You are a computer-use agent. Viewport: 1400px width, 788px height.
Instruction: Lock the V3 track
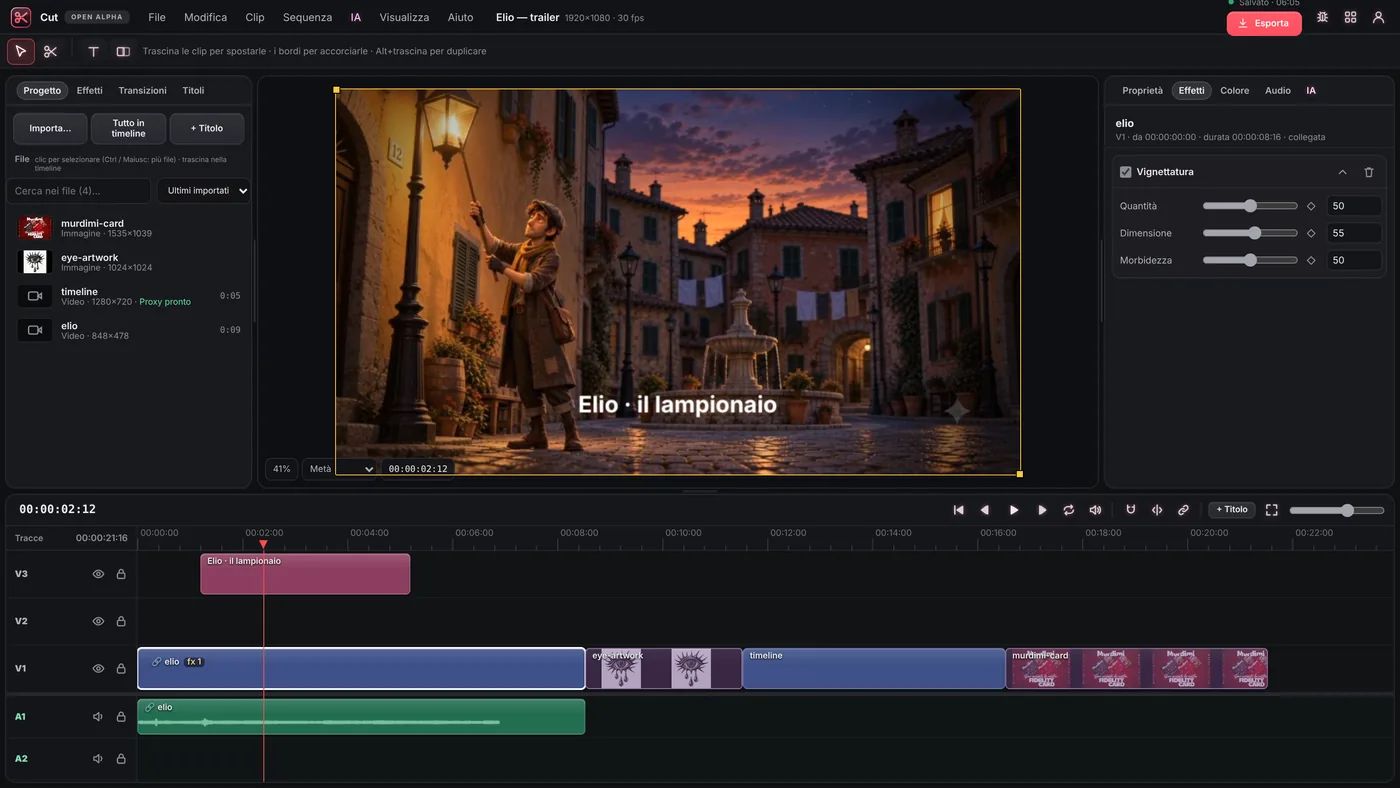121,574
